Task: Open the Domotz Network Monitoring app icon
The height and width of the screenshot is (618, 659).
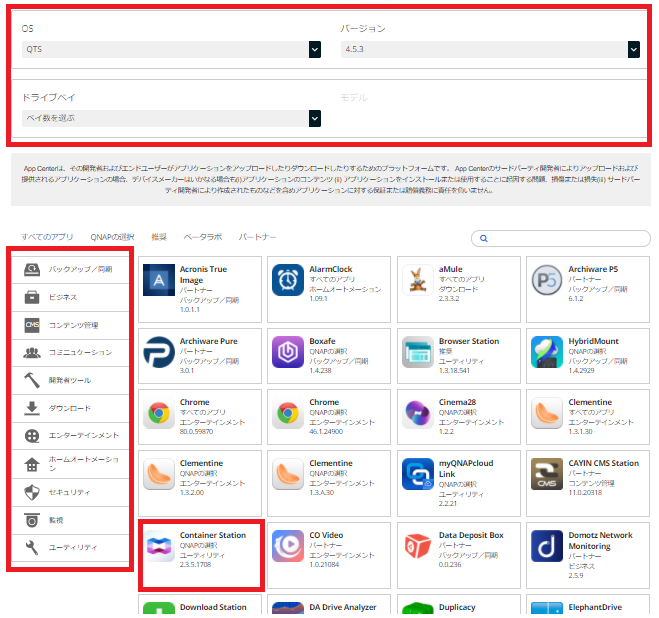Action: click(547, 546)
